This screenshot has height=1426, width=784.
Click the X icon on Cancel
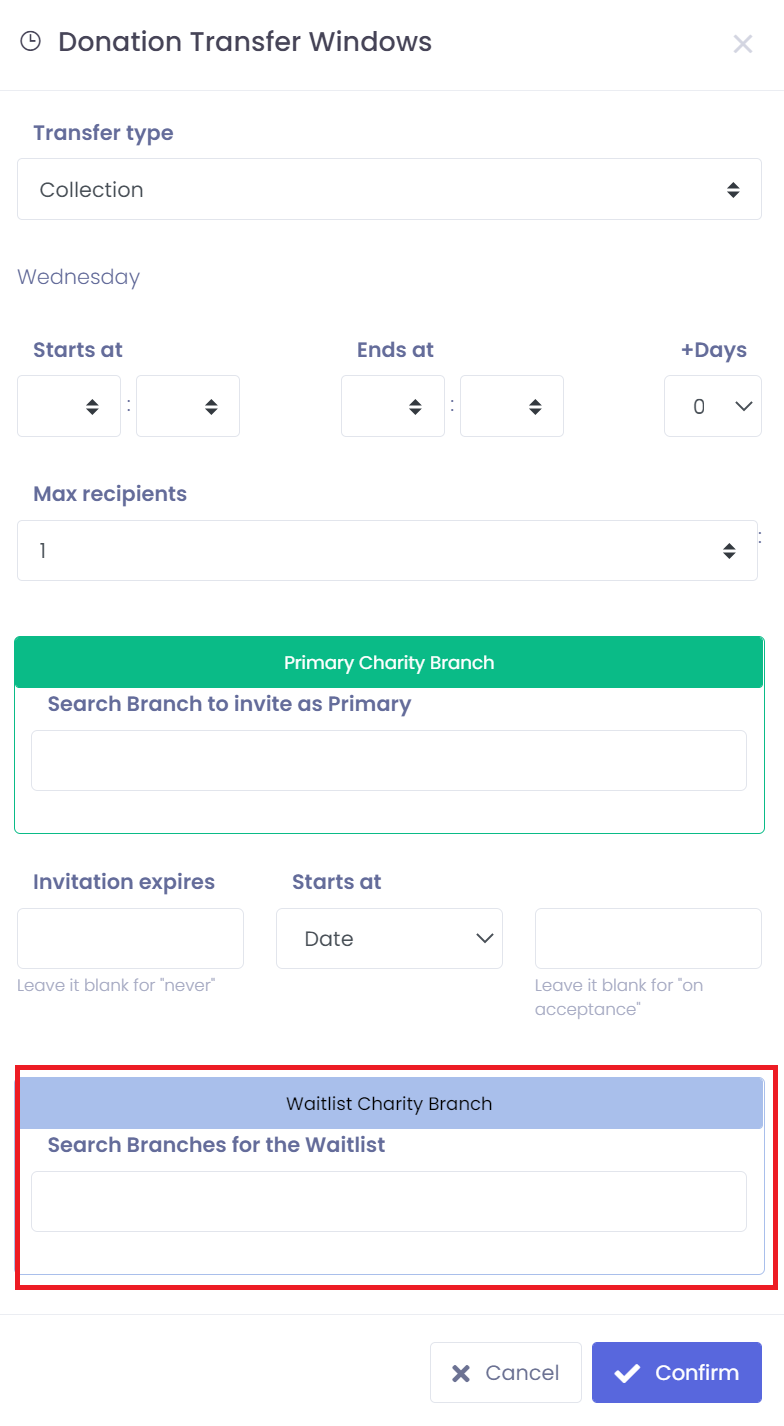coord(461,1373)
